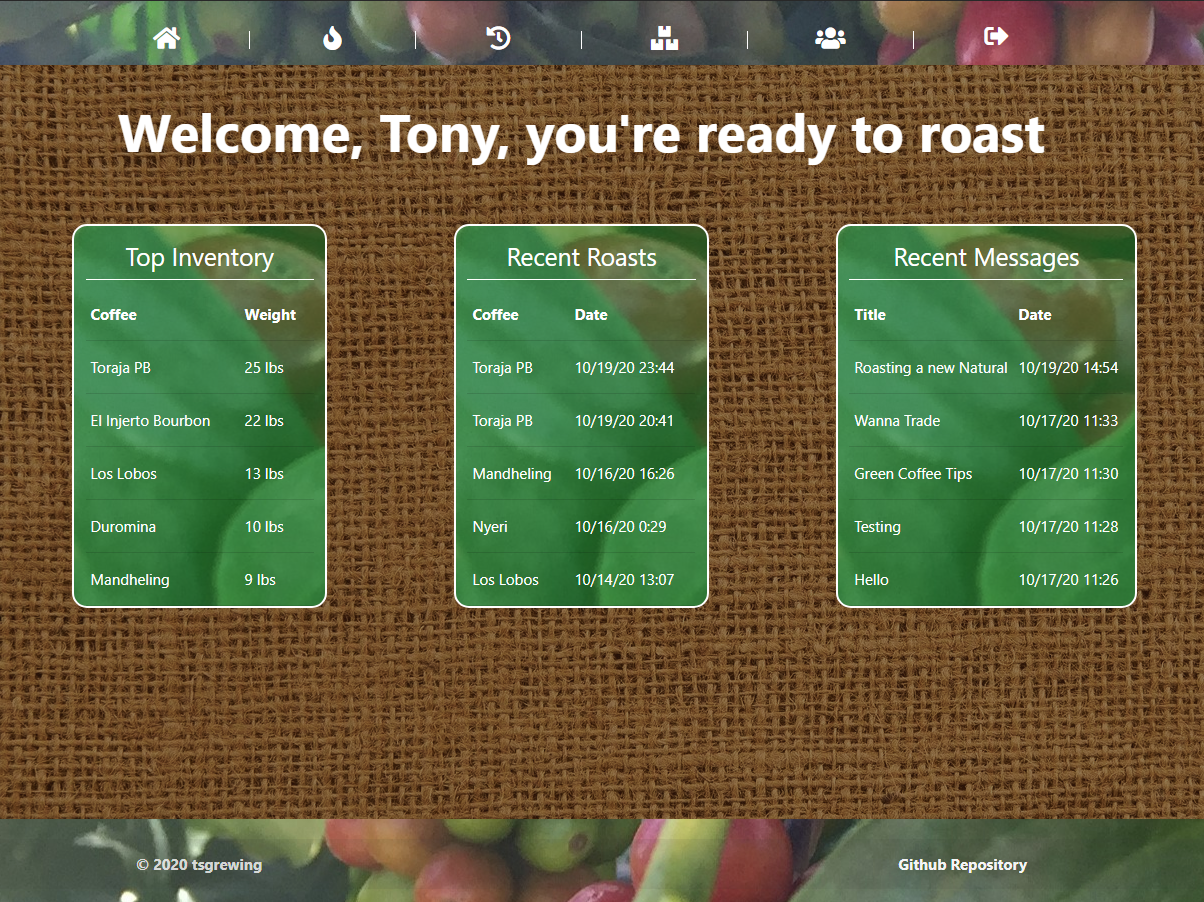Open the Hello message

tap(871, 580)
